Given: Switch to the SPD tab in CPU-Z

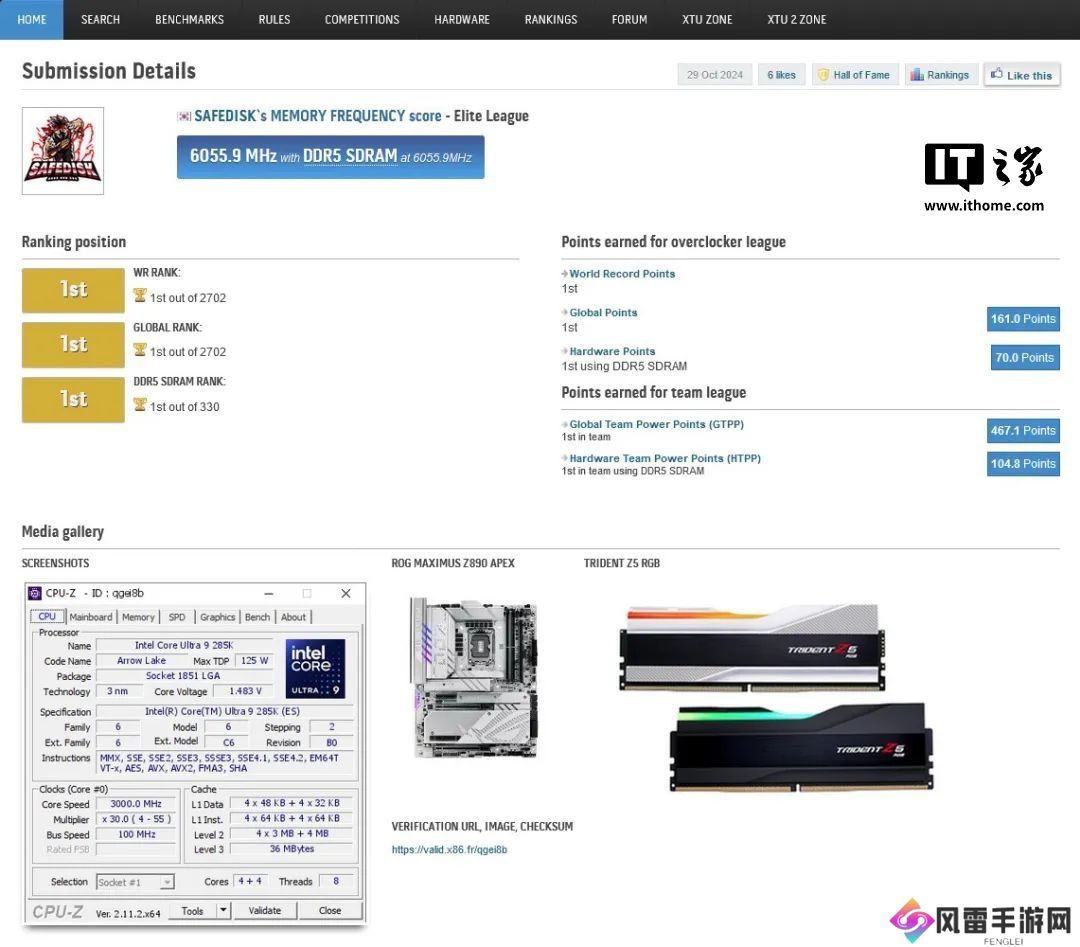Looking at the screenshot, I should [176, 617].
